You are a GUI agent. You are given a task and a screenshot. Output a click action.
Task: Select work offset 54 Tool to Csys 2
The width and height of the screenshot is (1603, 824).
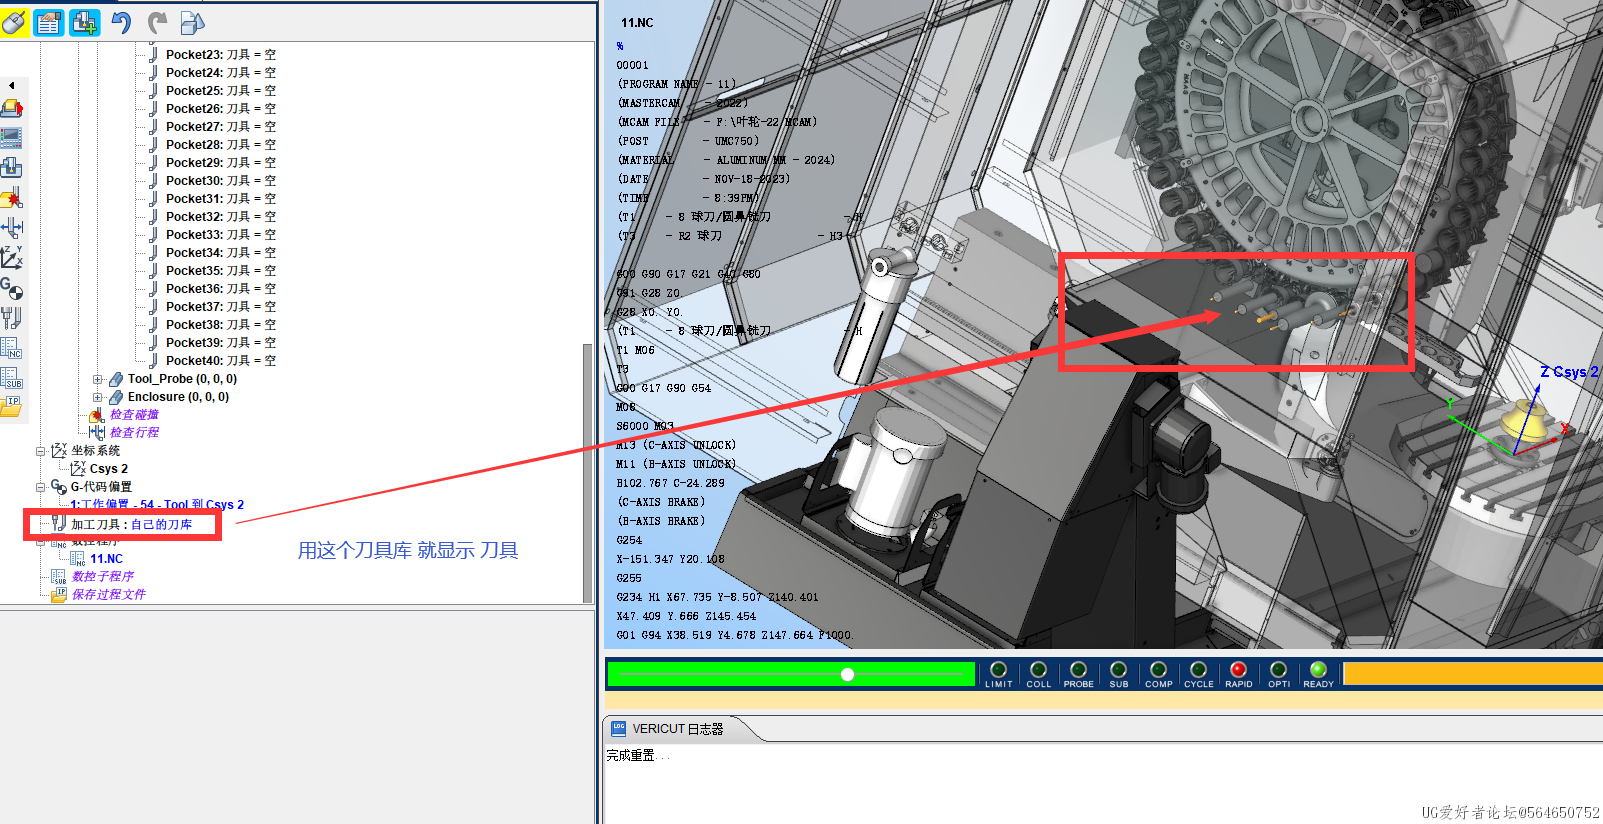157,505
